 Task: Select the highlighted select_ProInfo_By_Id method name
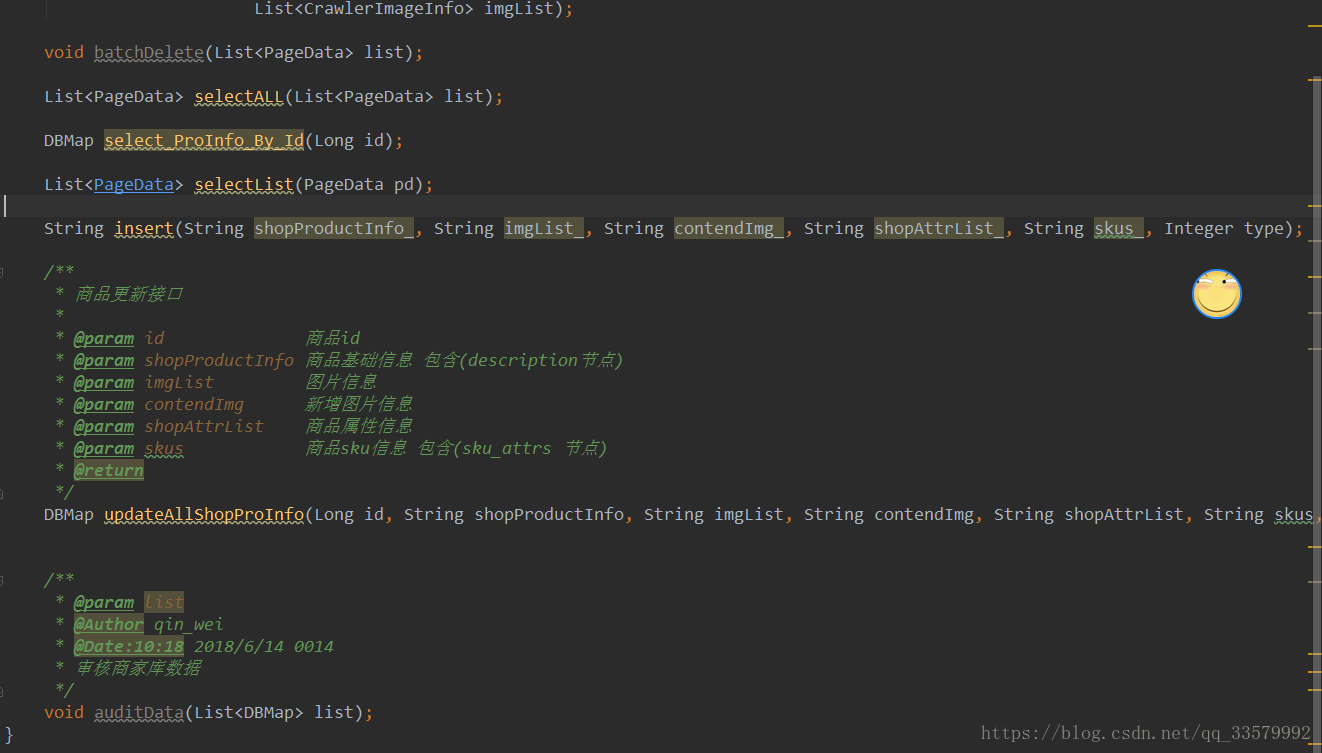pos(204,140)
